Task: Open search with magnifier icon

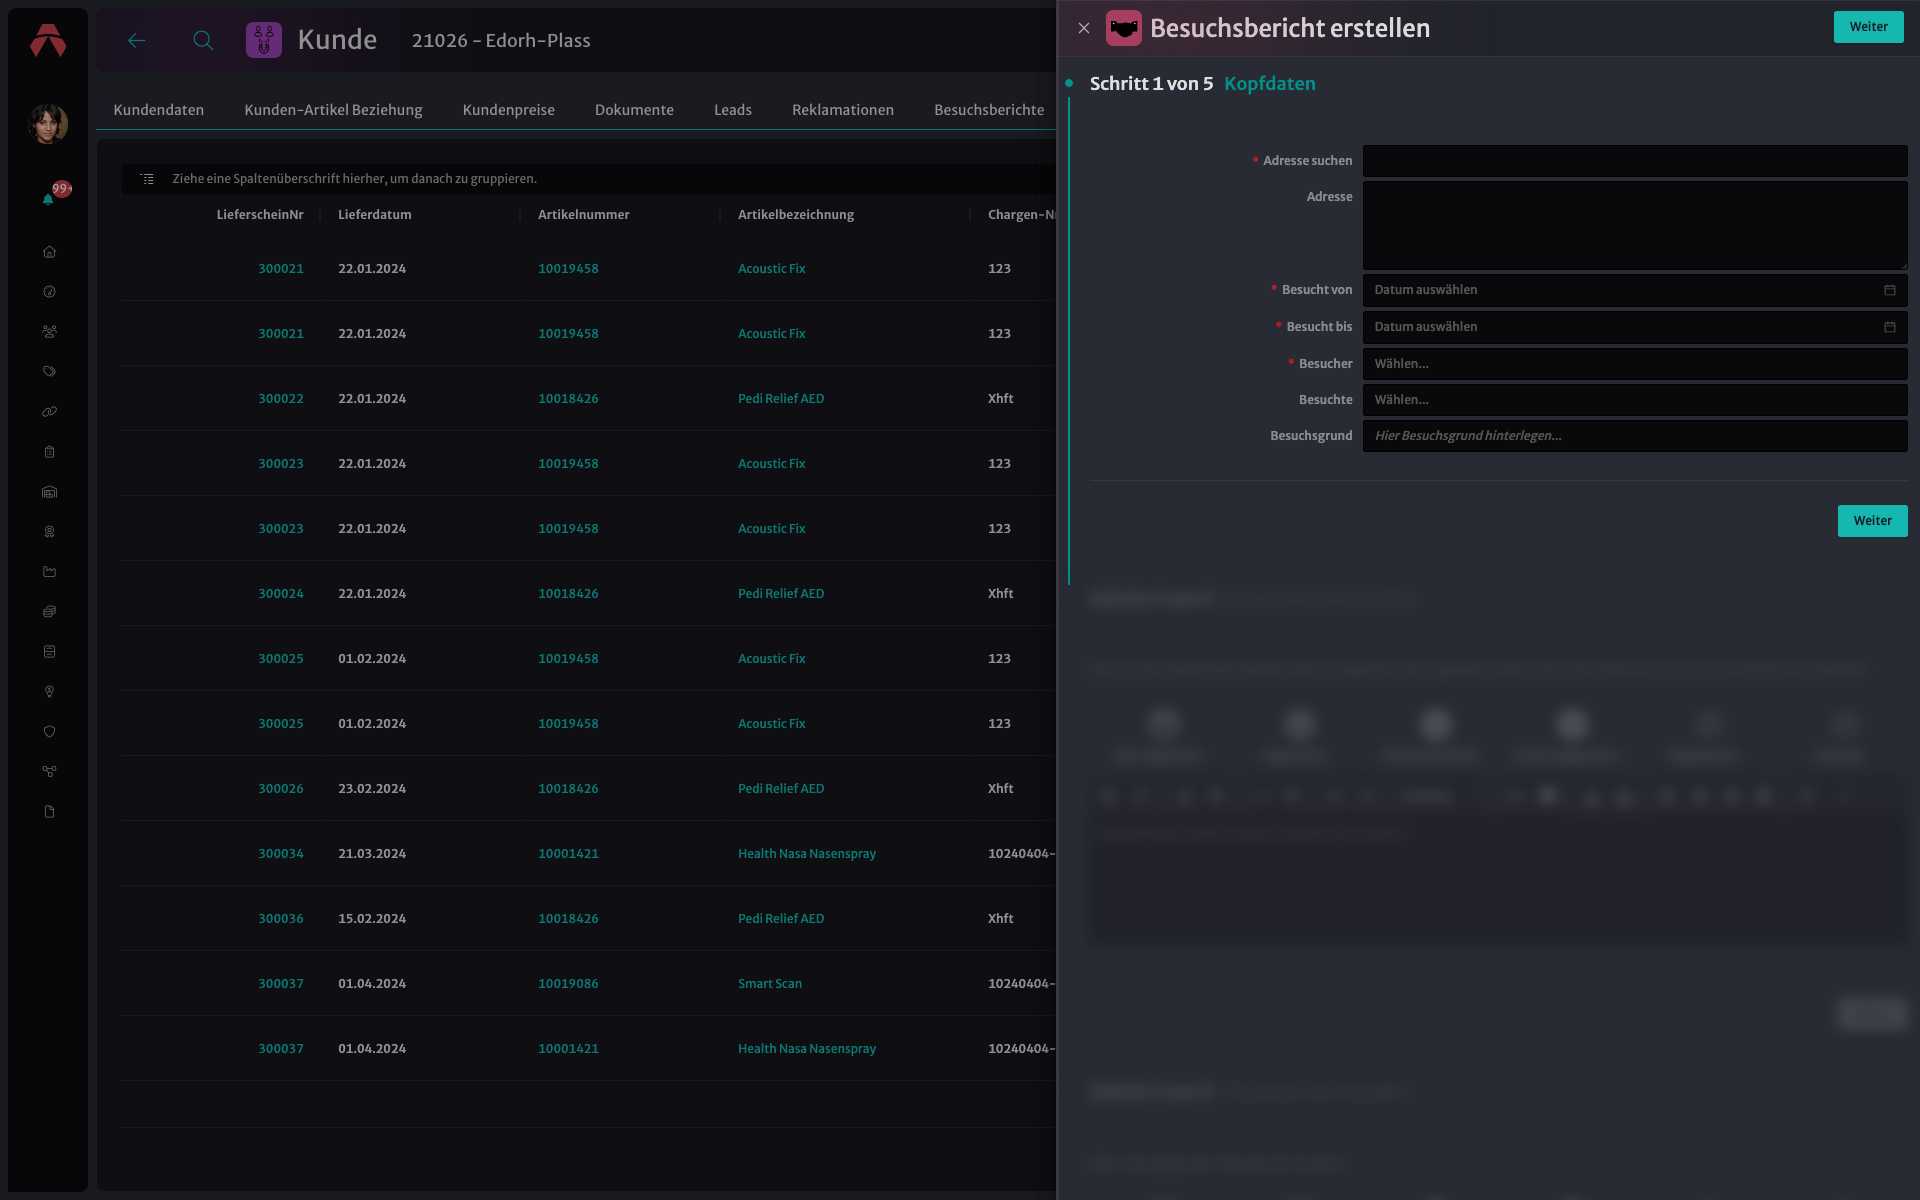Action: (203, 40)
